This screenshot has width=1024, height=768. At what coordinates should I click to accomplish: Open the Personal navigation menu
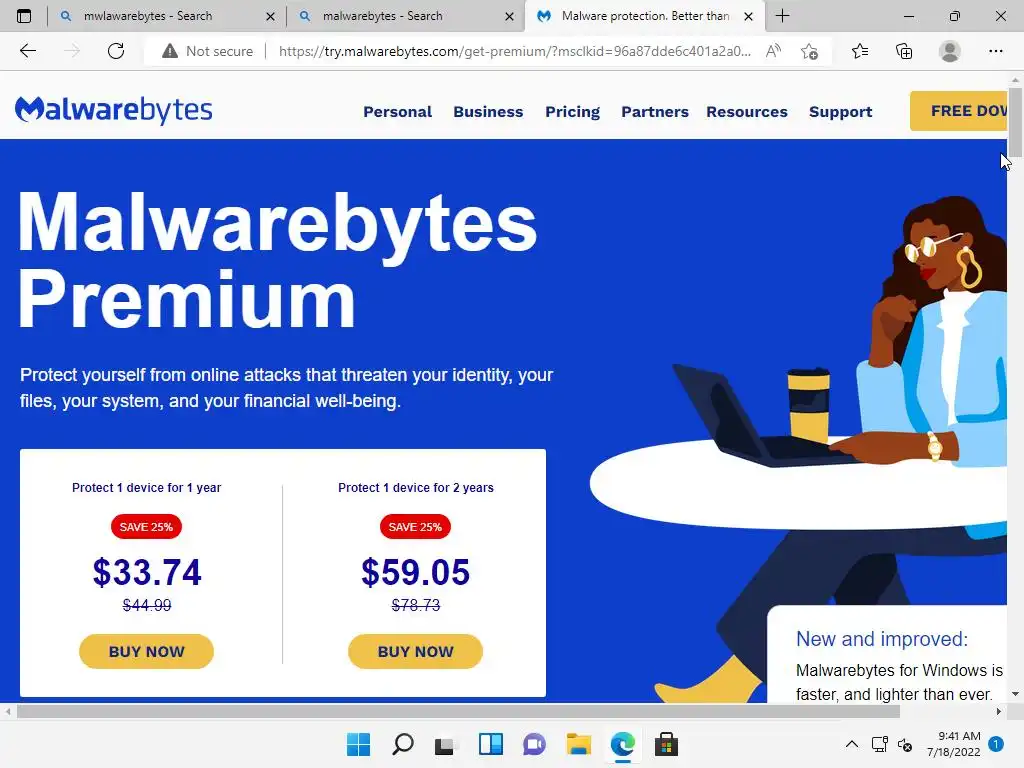click(398, 112)
